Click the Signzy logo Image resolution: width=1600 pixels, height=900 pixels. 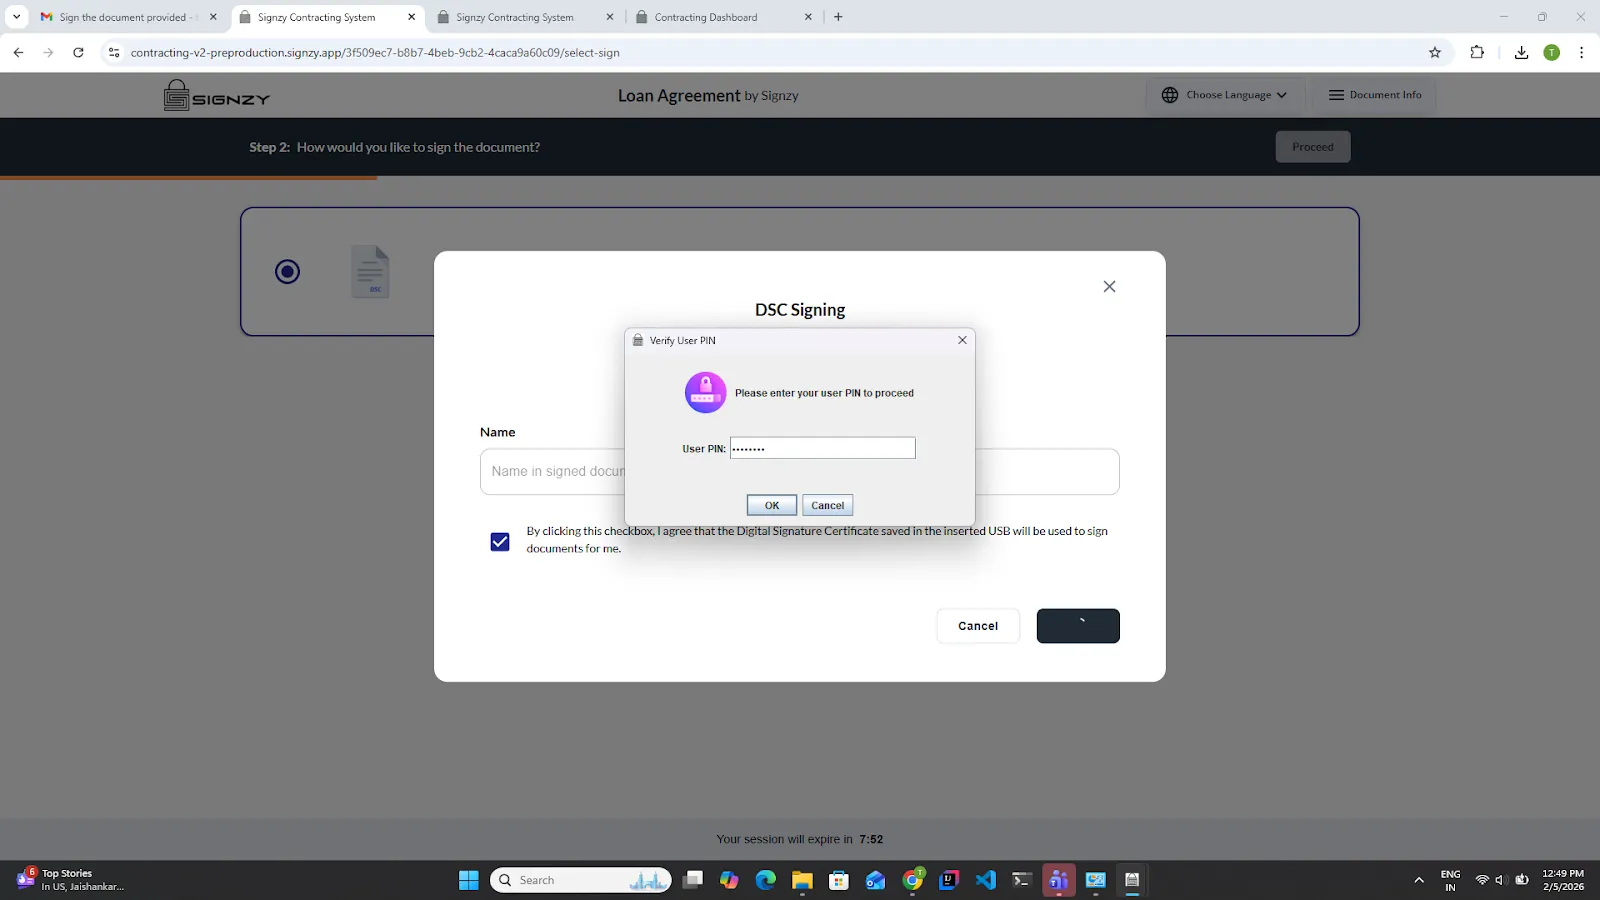pos(217,95)
